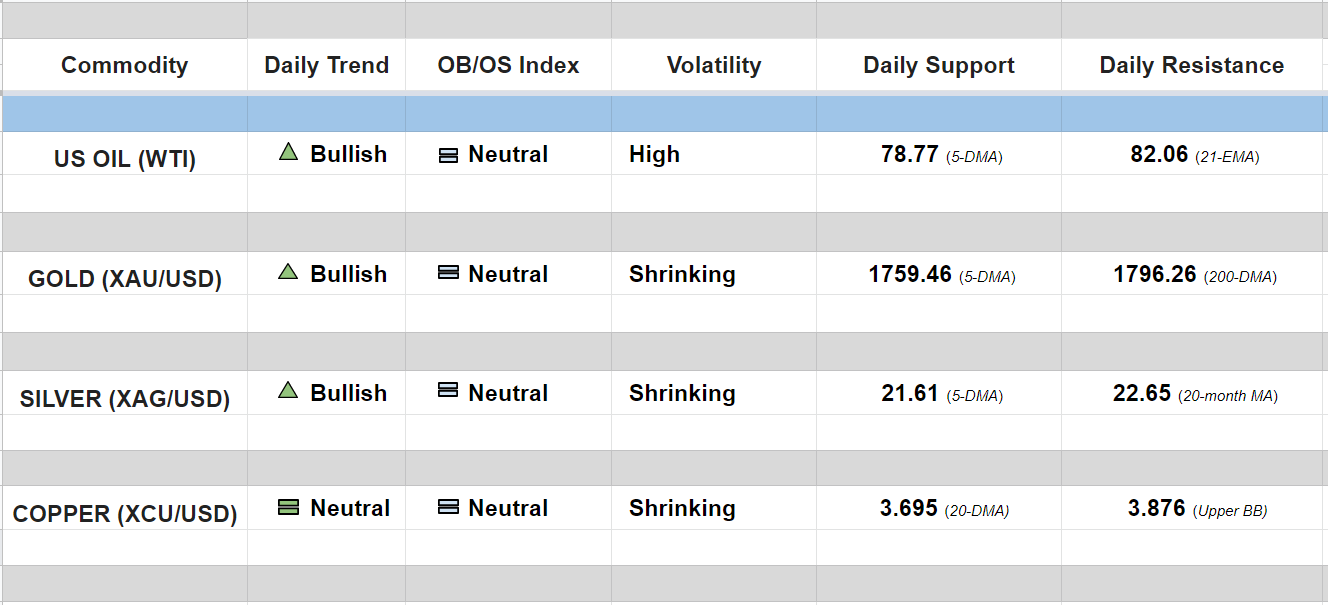The height and width of the screenshot is (605, 1328).
Task: Select the Daily Trend column header
Action: (x=326, y=66)
